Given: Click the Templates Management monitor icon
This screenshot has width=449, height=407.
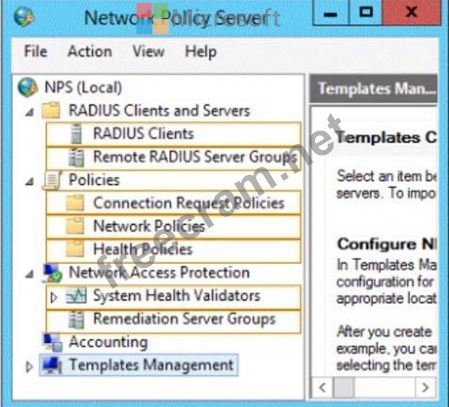Looking at the screenshot, I should click(52, 365).
